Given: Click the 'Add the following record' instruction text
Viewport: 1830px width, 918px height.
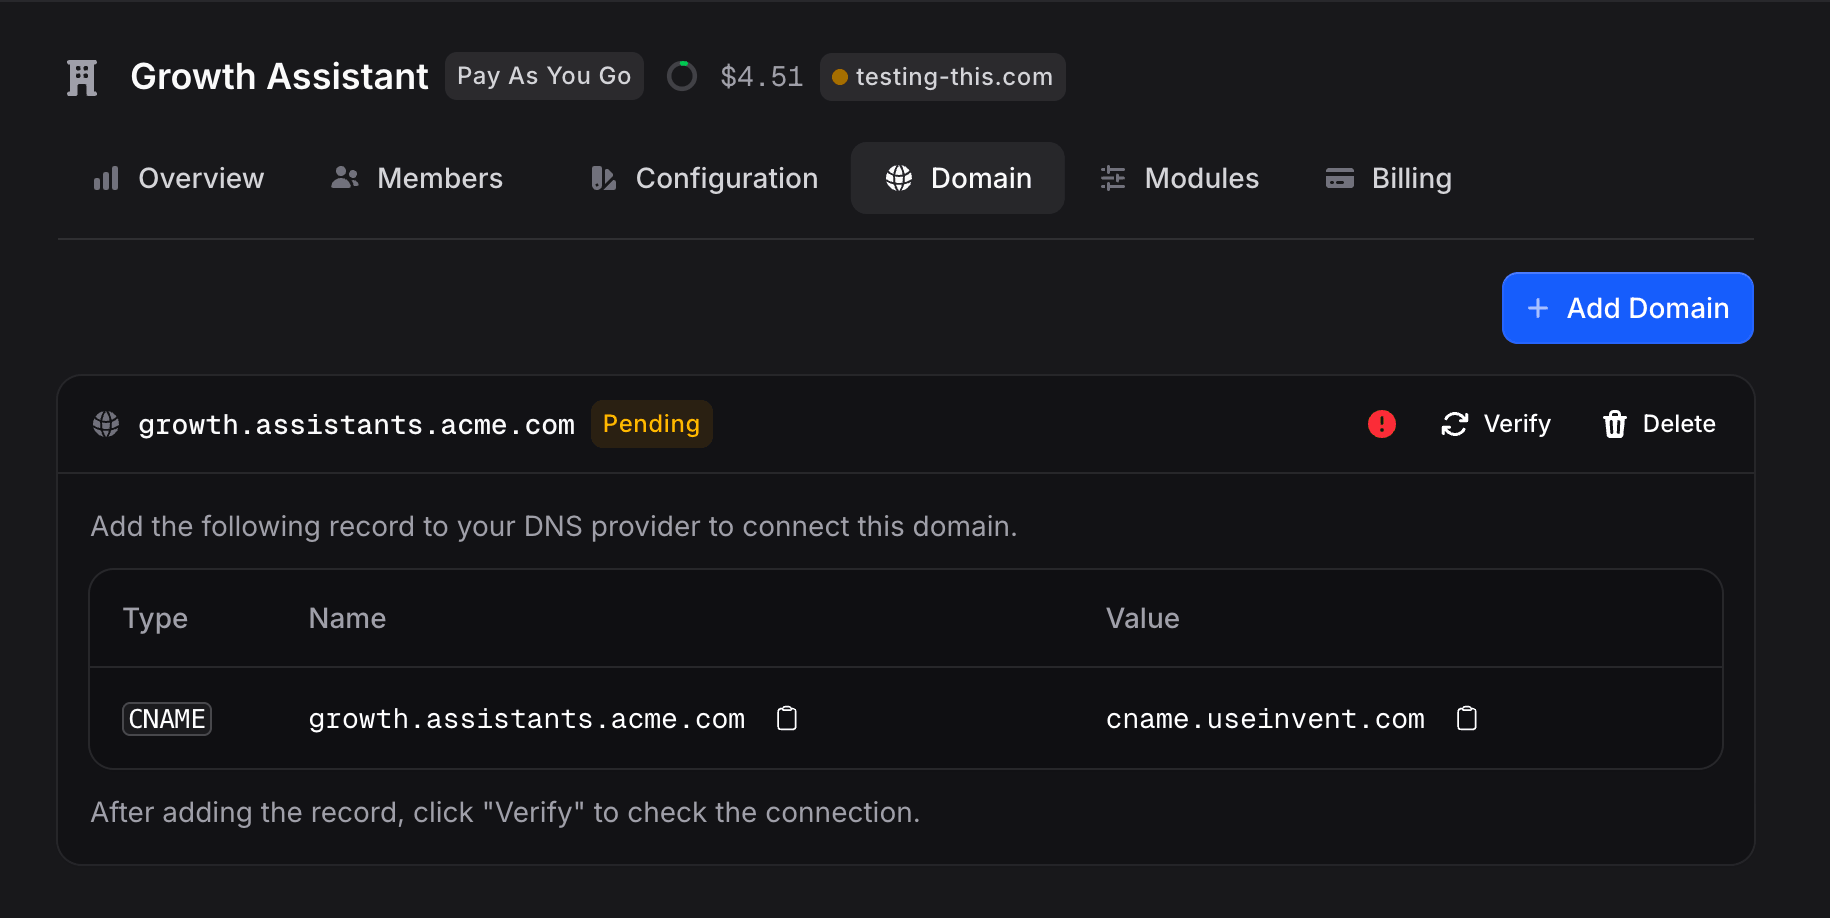Looking at the screenshot, I should click(x=554, y=526).
